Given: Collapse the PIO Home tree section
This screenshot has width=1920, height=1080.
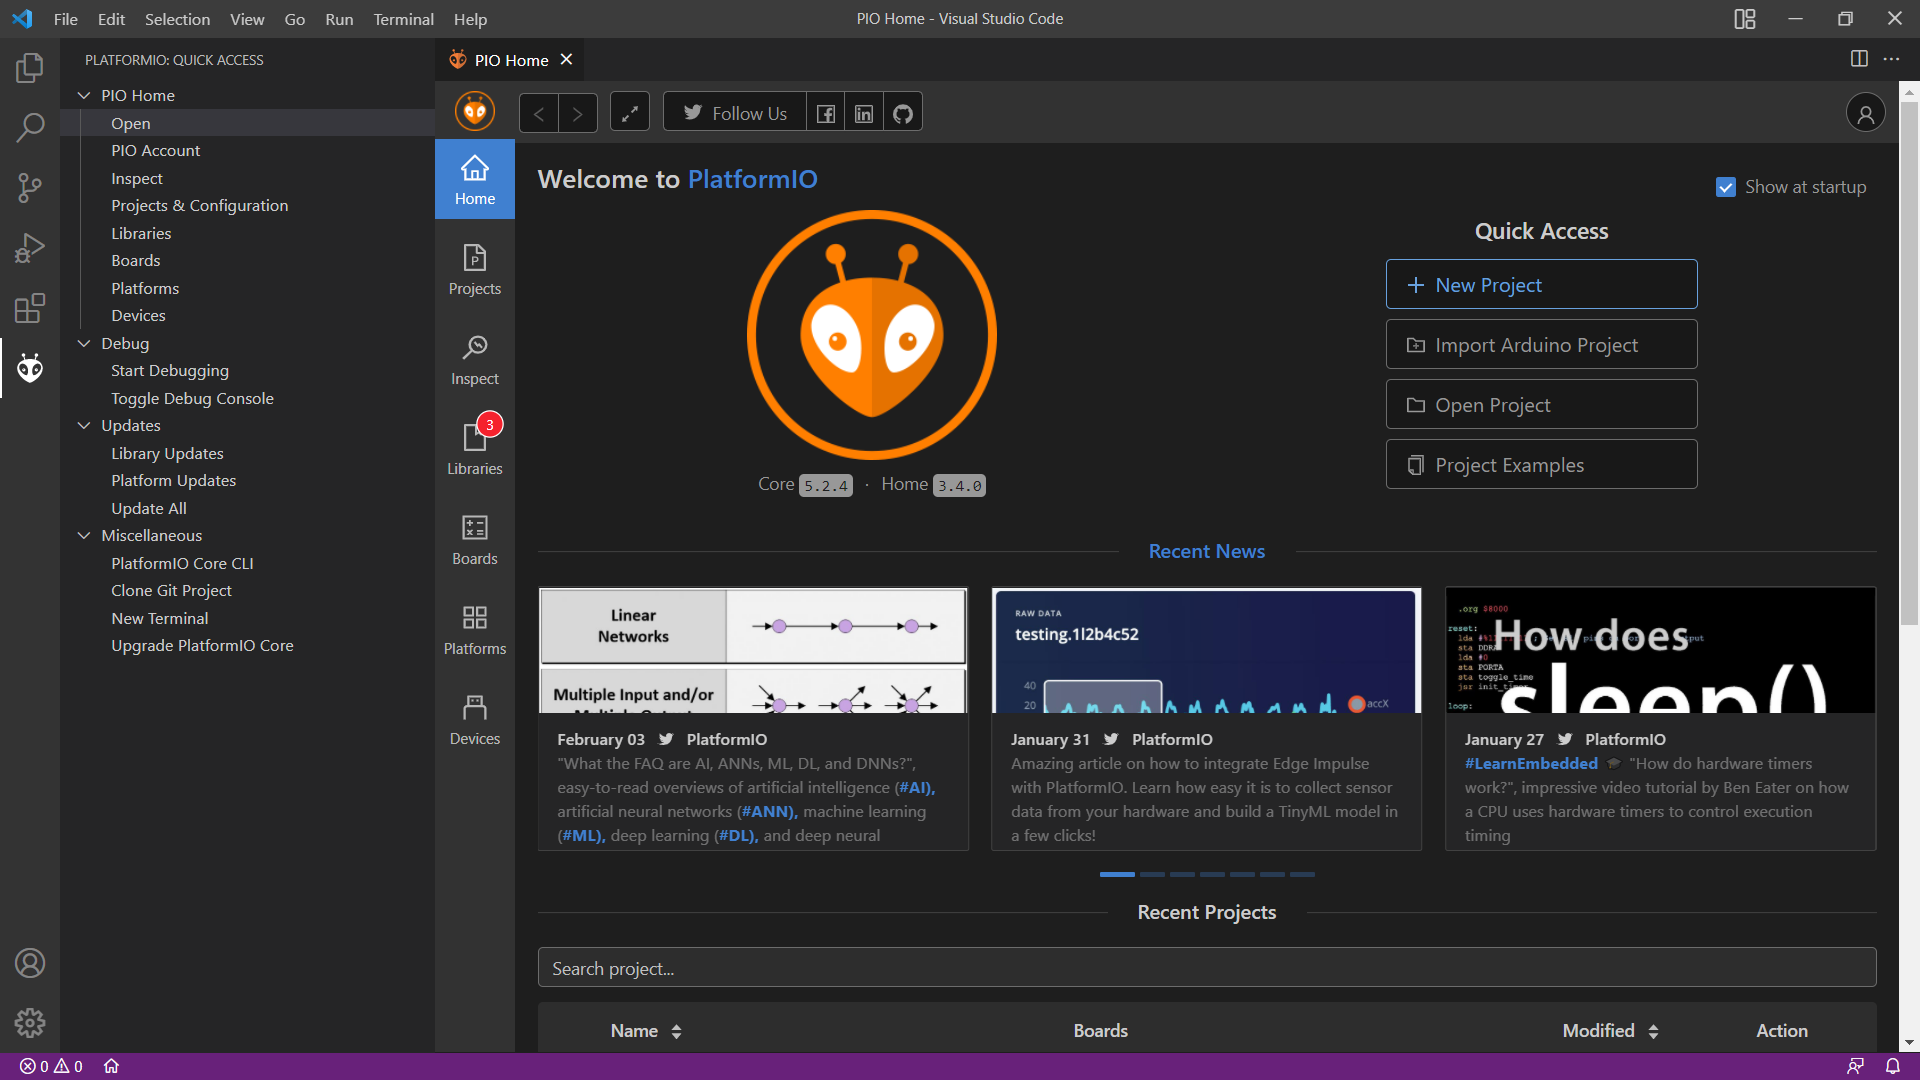Looking at the screenshot, I should point(84,95).
